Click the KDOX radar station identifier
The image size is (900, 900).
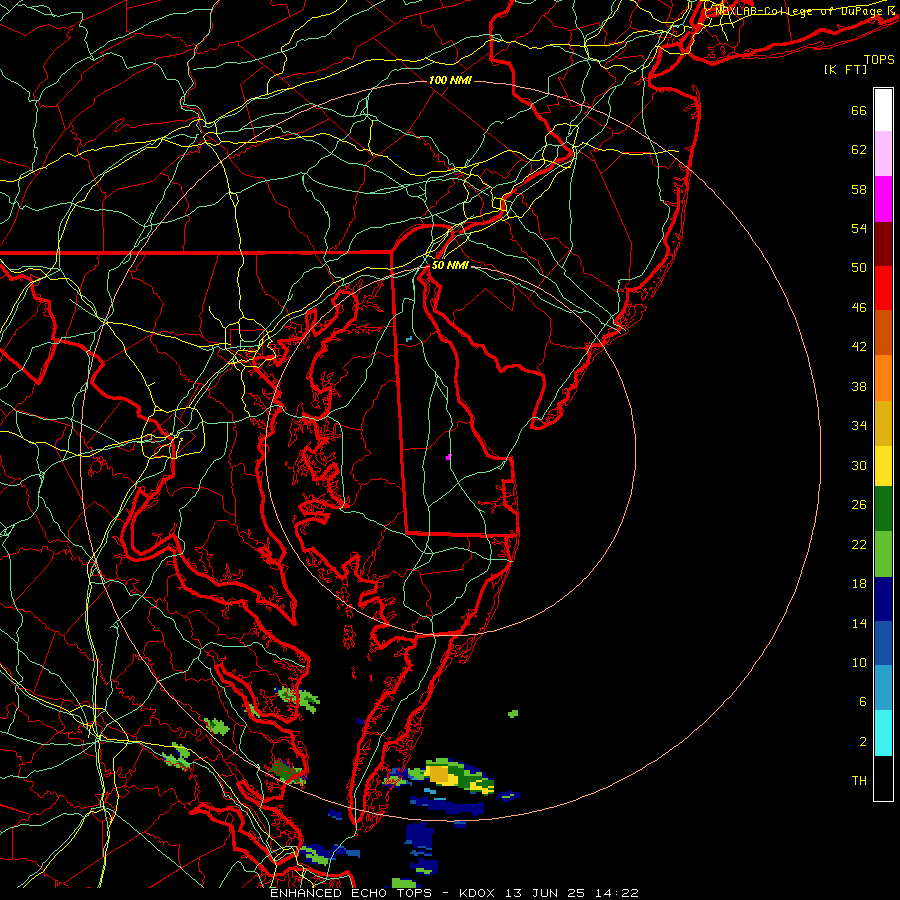coord(479,893)
